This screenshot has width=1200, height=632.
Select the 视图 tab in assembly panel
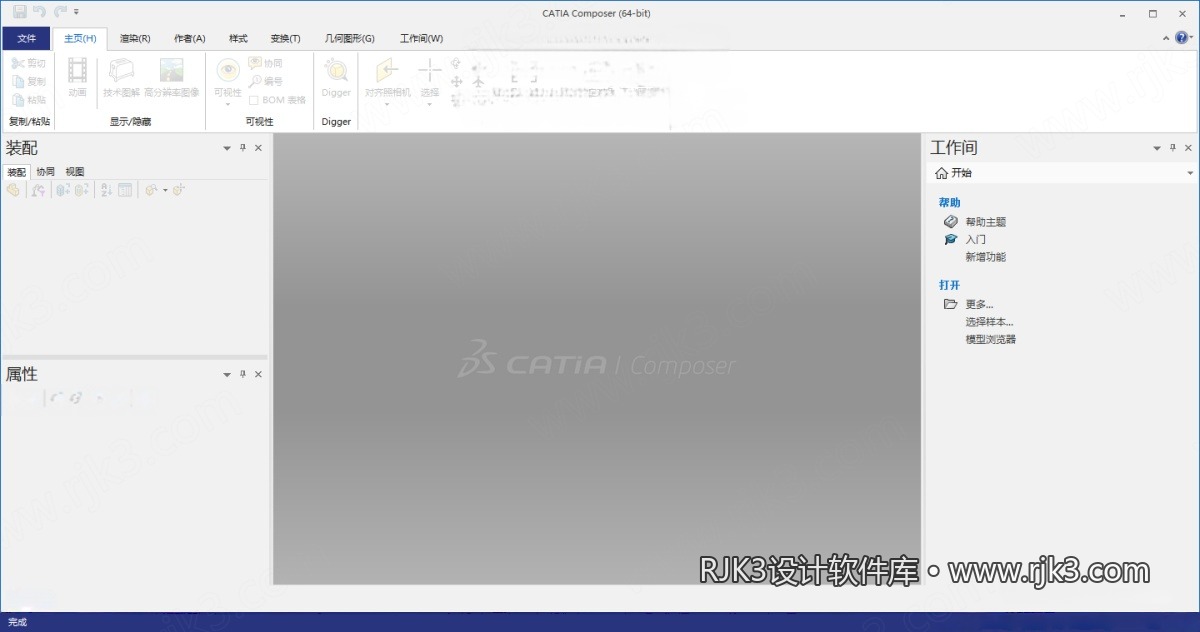(x=75, y=172)
